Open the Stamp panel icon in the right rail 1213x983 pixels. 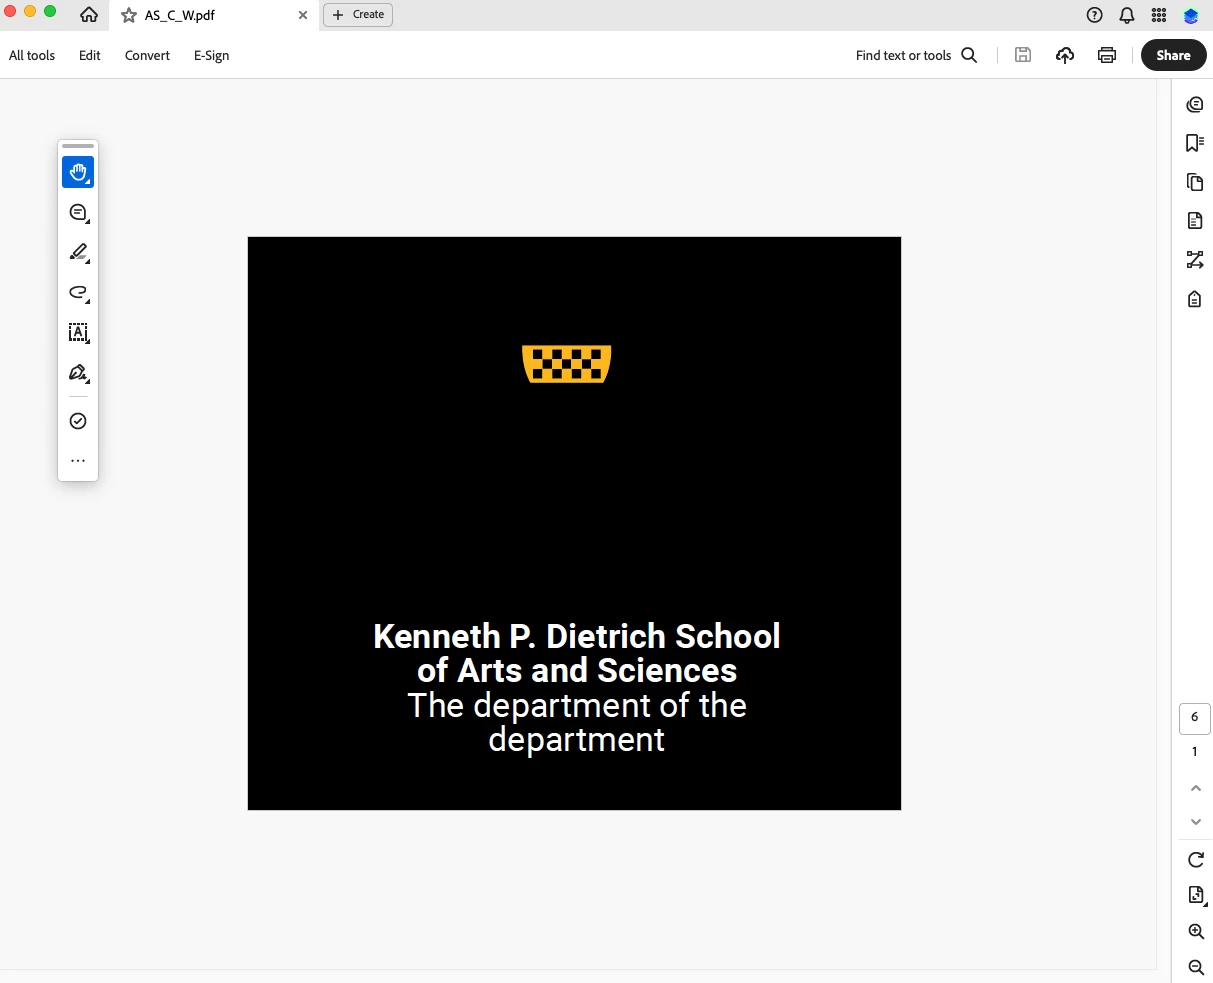pos(1194,299)
